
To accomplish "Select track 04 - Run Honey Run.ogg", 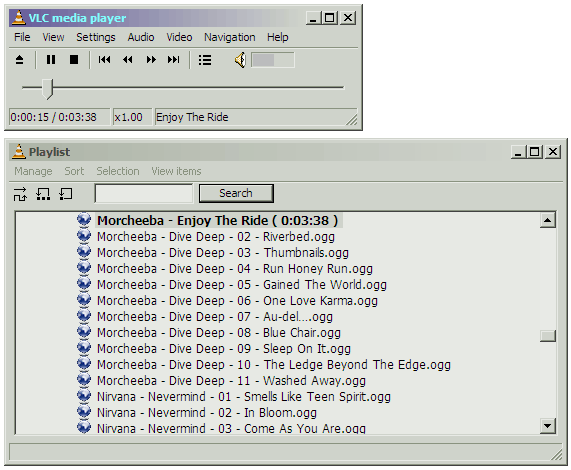I will click(235, 269).
